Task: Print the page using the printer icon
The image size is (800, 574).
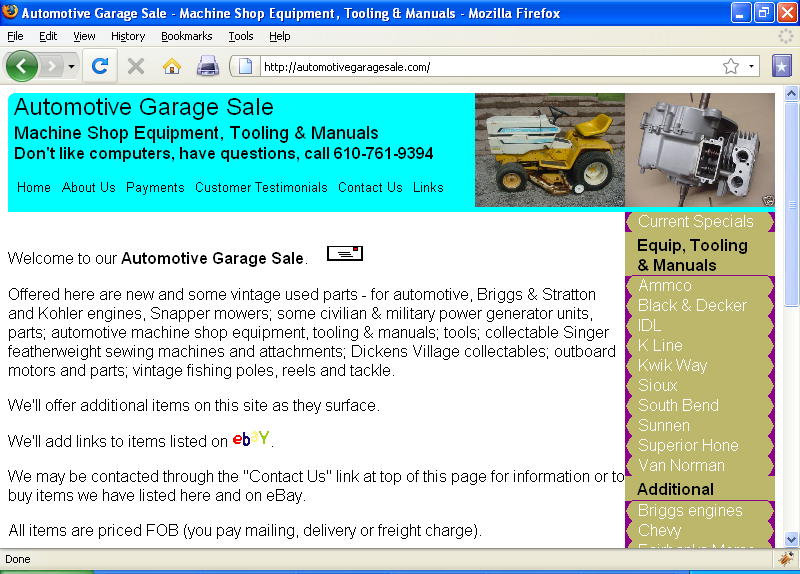Action: point(208,66)
